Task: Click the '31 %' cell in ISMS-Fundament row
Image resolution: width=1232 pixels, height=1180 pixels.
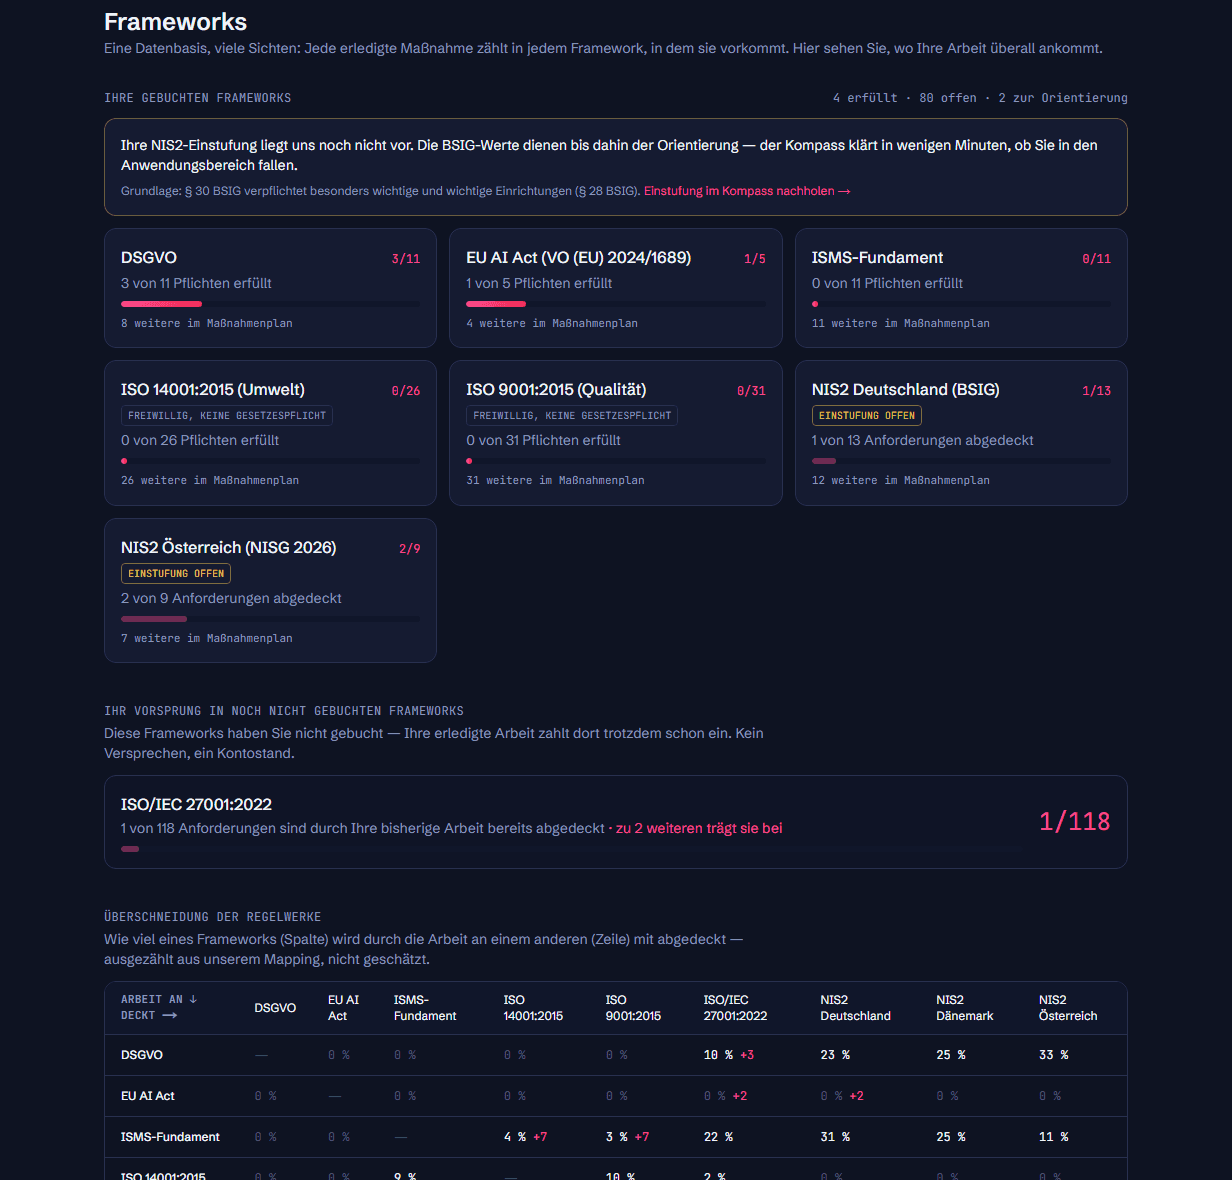Action: pos(835,1137)
